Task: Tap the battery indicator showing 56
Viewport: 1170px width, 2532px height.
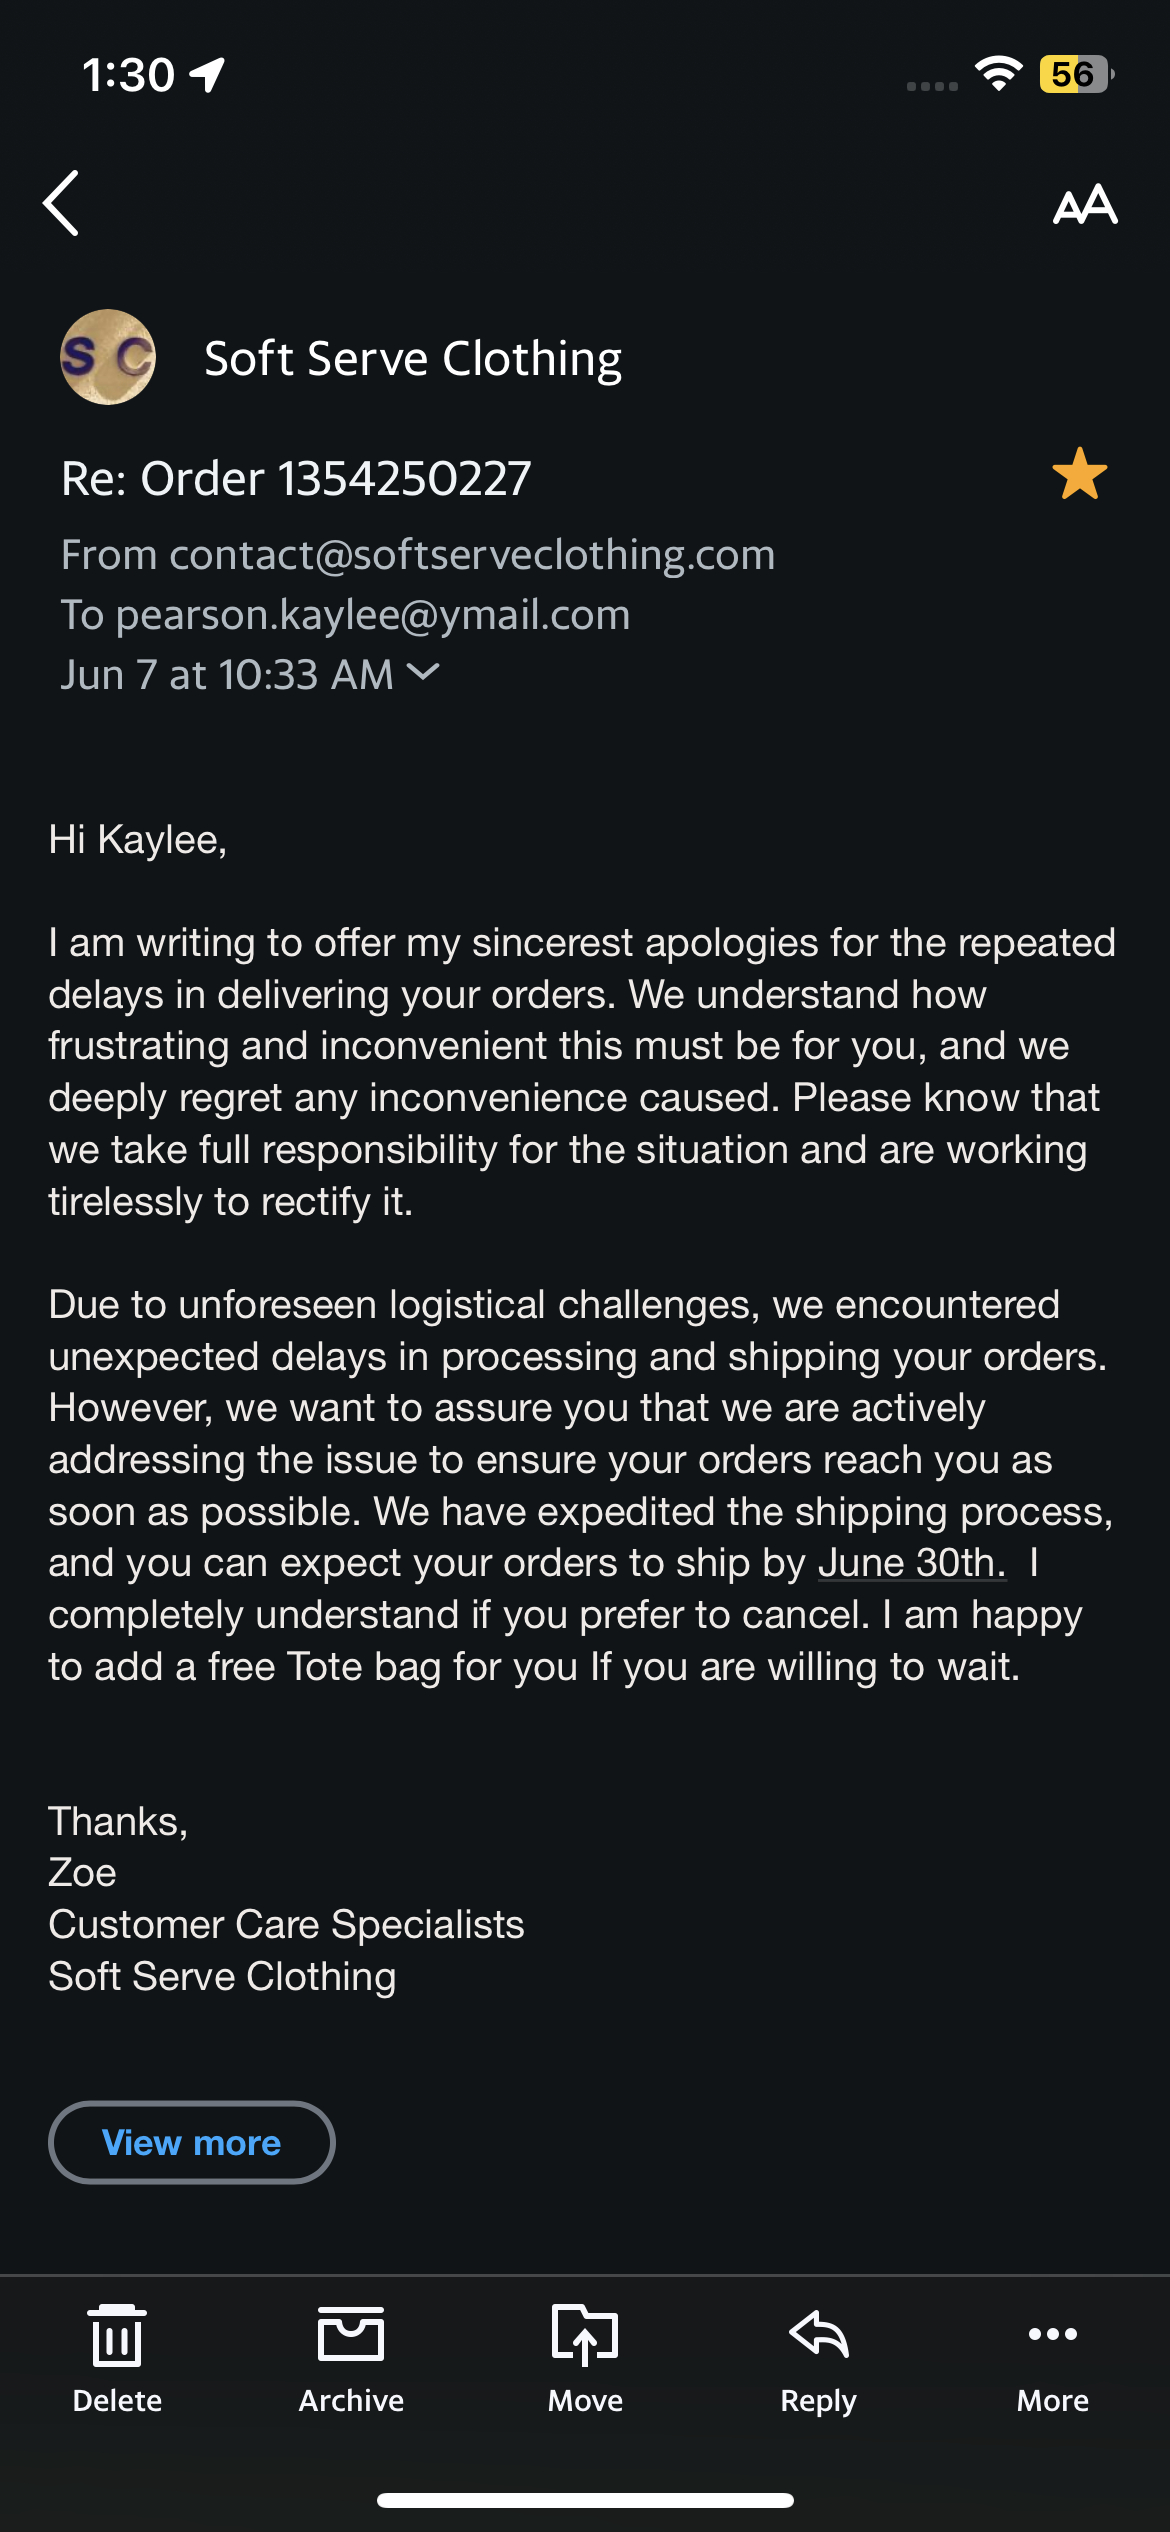Action: [1076, 74]
